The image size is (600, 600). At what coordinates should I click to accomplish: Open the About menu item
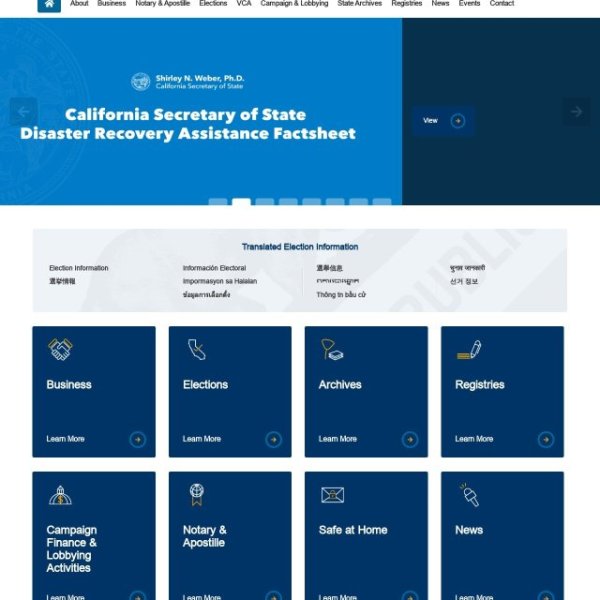click(79, 3)
